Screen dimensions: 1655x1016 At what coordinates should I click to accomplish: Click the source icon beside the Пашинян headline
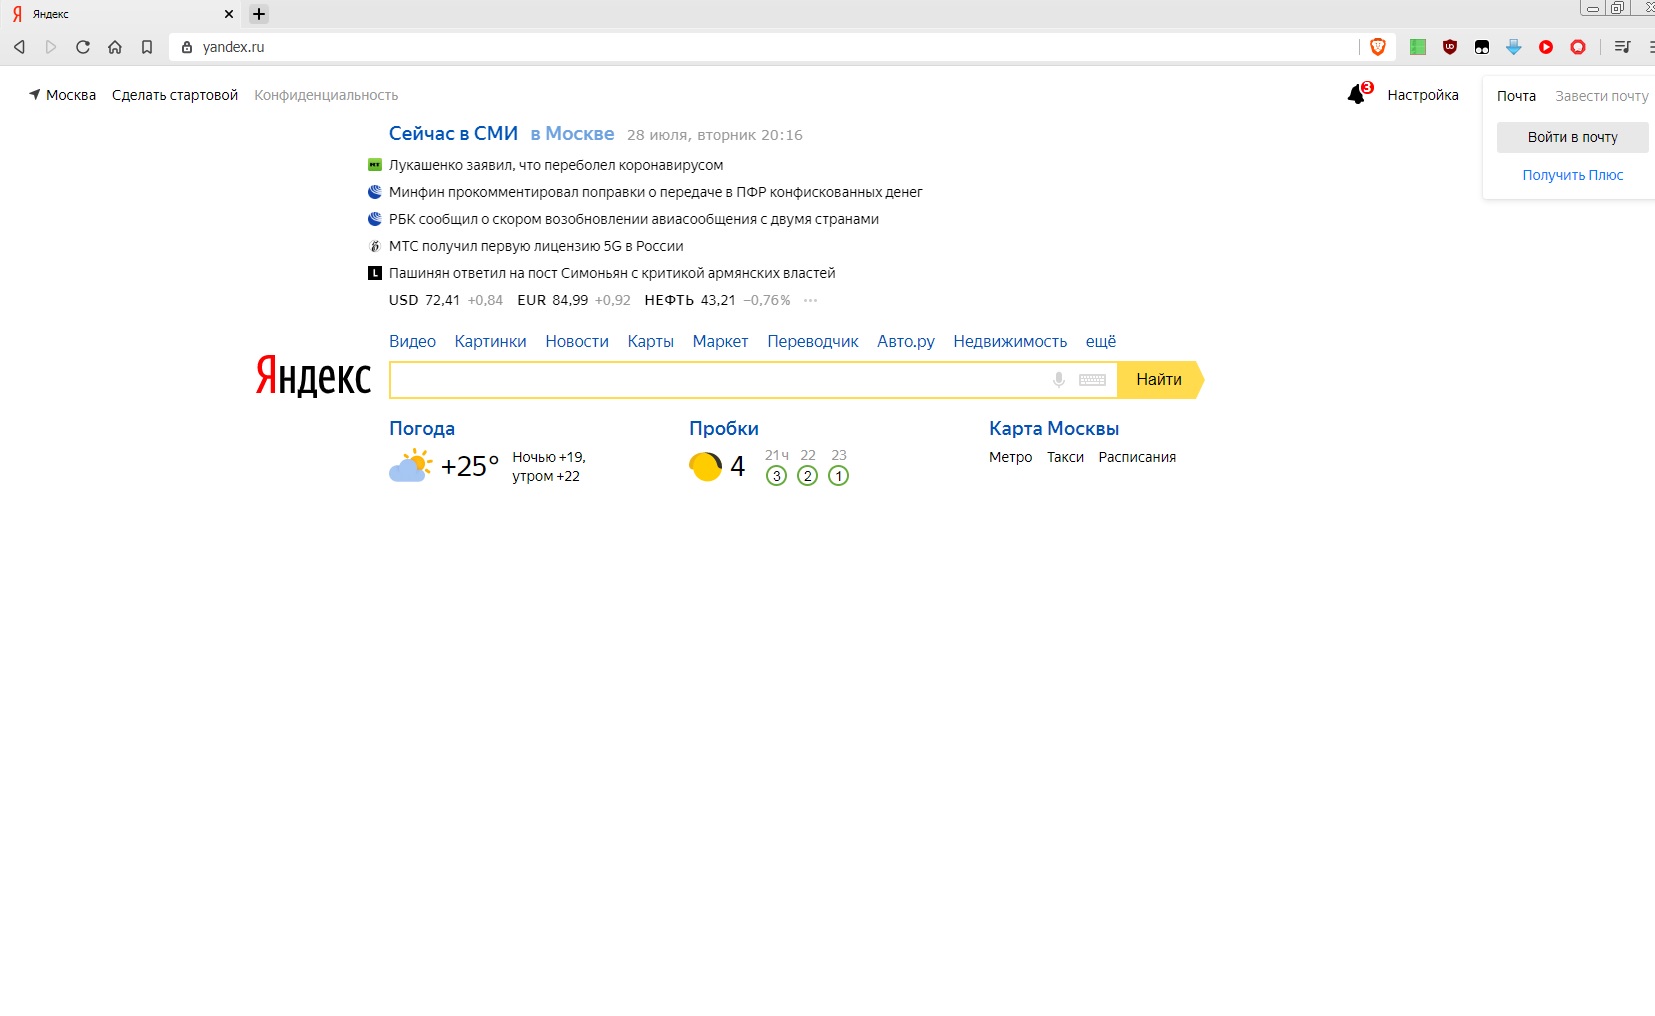tap(375, 273)
